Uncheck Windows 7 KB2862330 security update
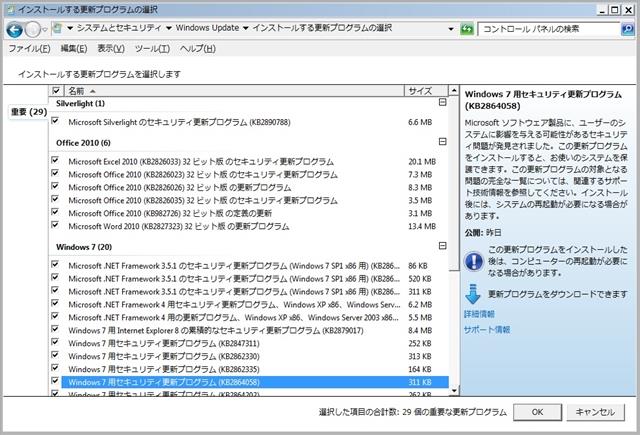 pyautogui.click(x=55, y=355)
